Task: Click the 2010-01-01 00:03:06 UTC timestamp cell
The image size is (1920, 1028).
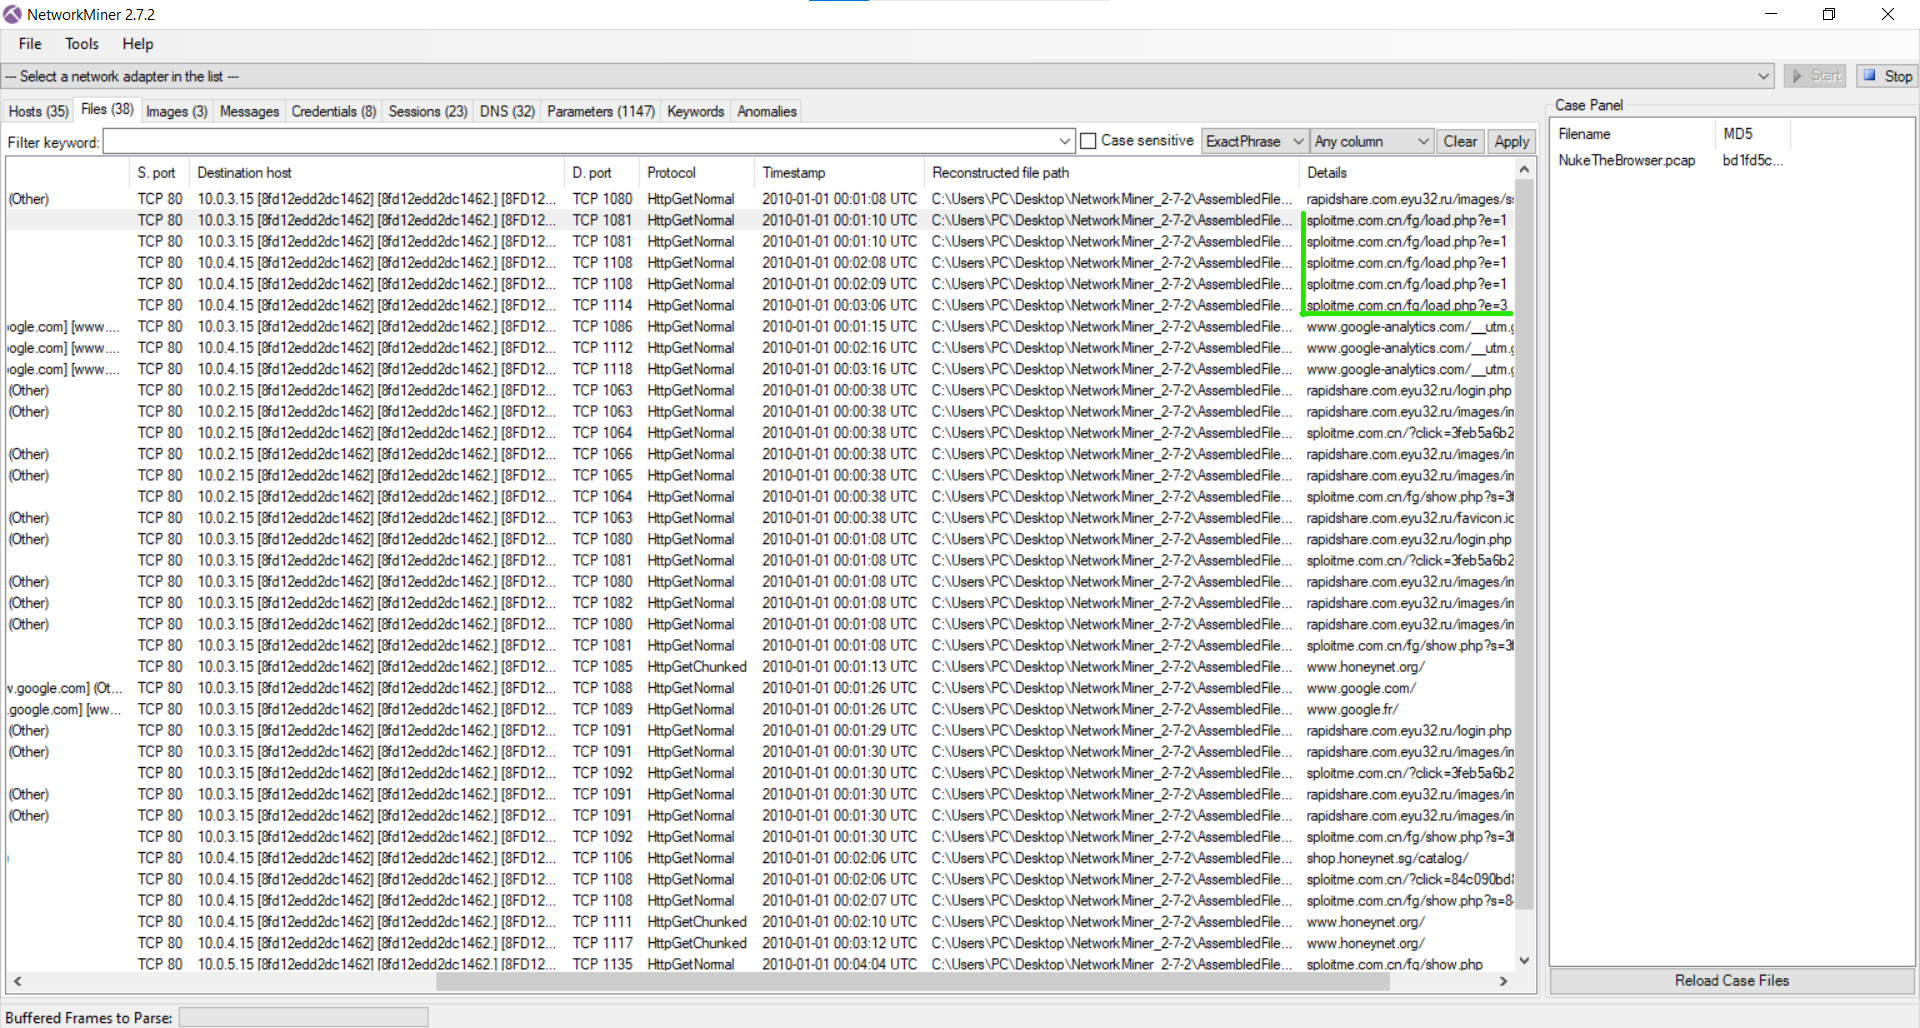Action: point(839,305)
